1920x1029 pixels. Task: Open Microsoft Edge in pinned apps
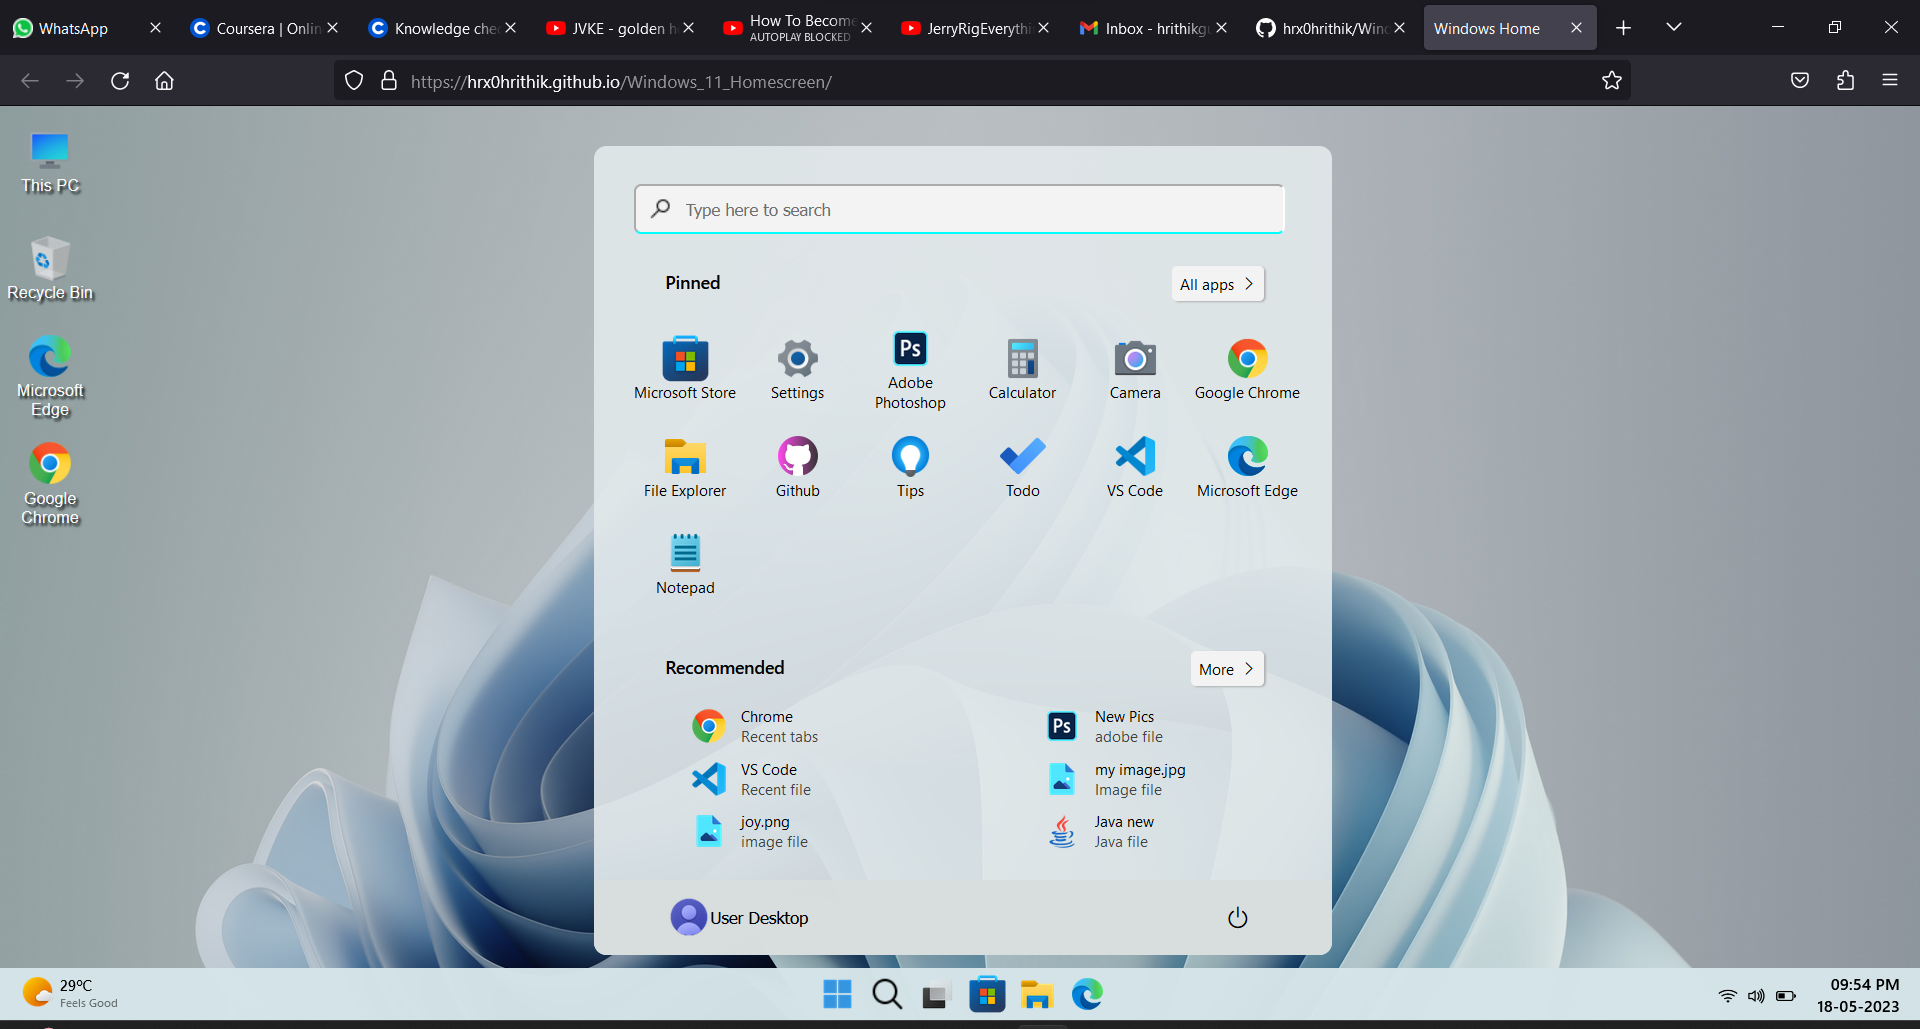[1247, 466]
